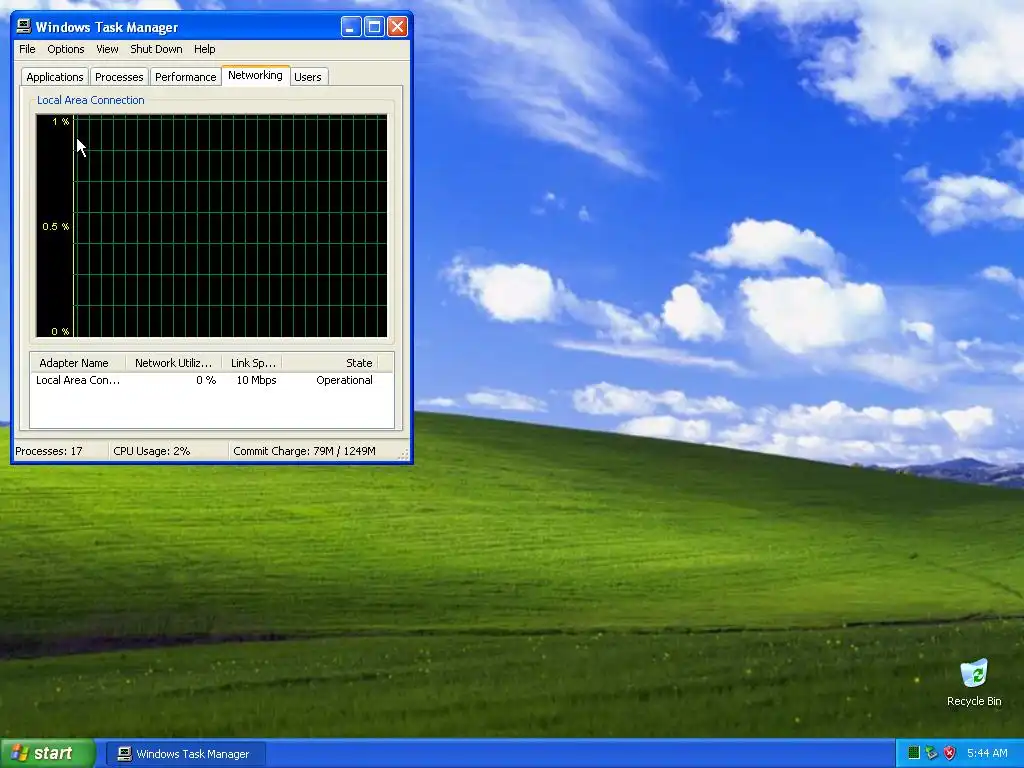1024x768 pixels.
Task: Click the Operational state value
Action: pos(344,380)
